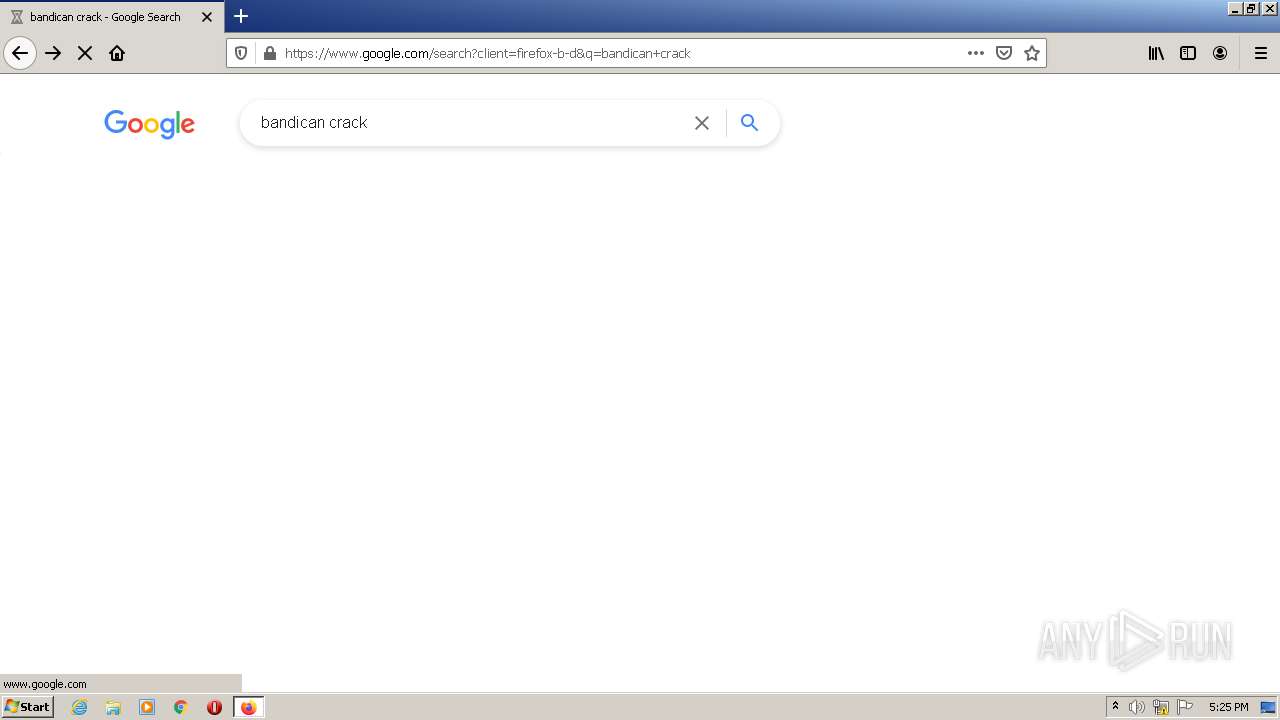Open page actions three-dot menu
This screenshot has height=720, width=1280.
(976, 53)
